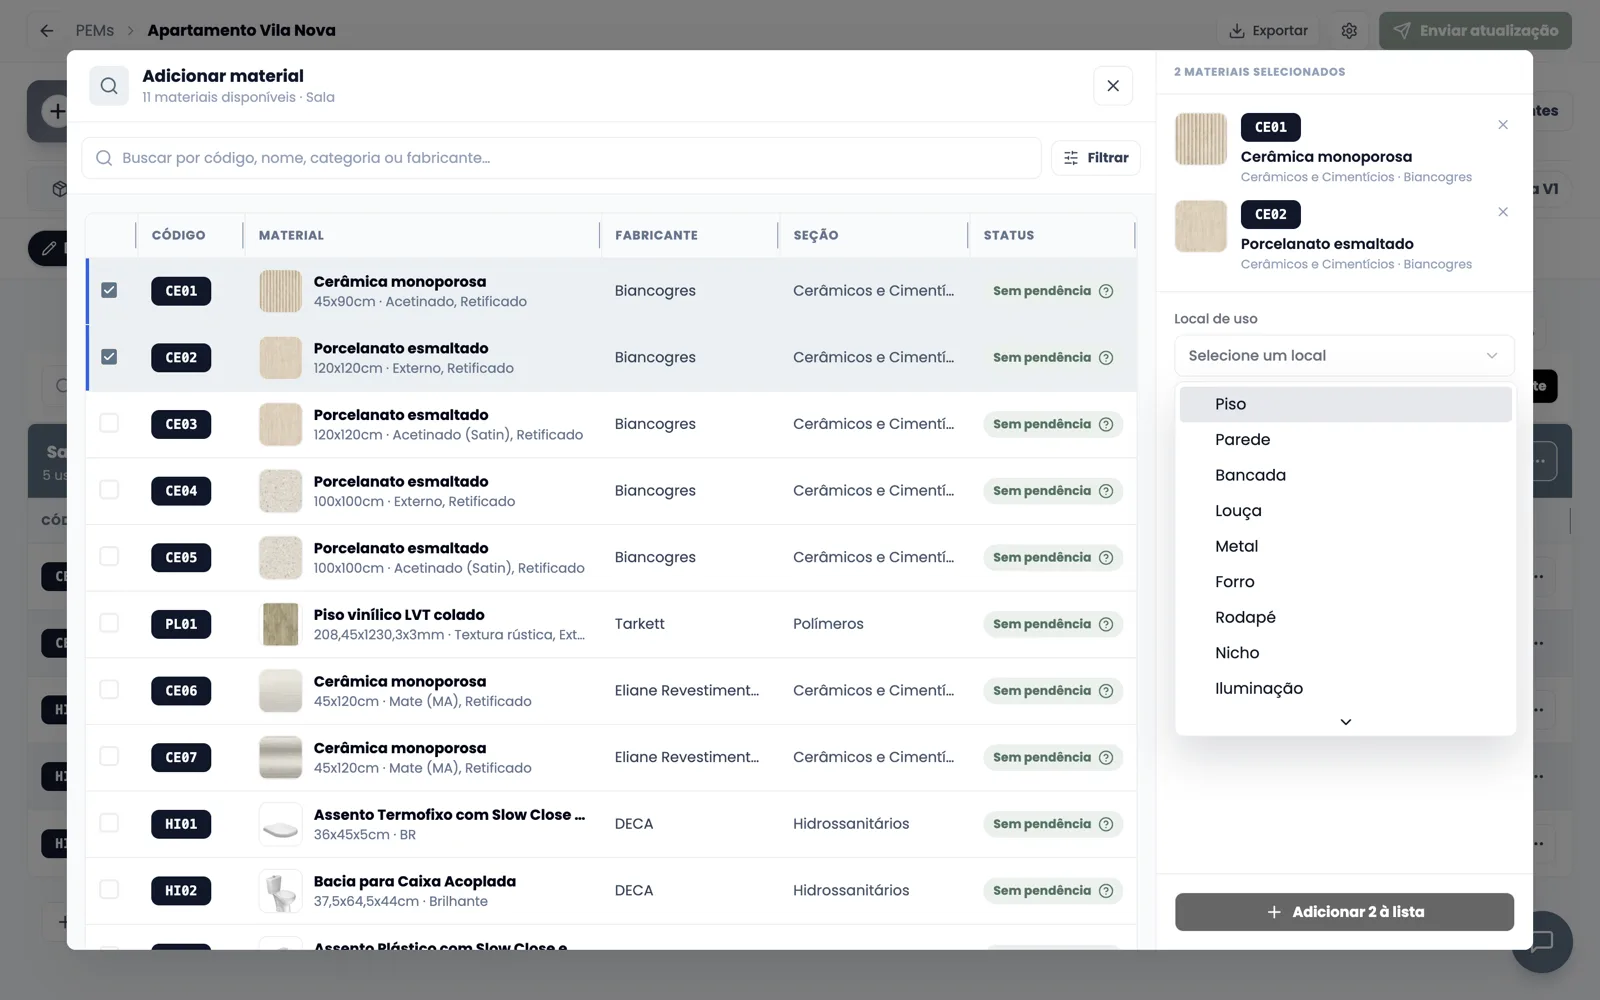Check the PL01 material checkbox
Screen dimensions: 1600x1000
pos(109,623)
